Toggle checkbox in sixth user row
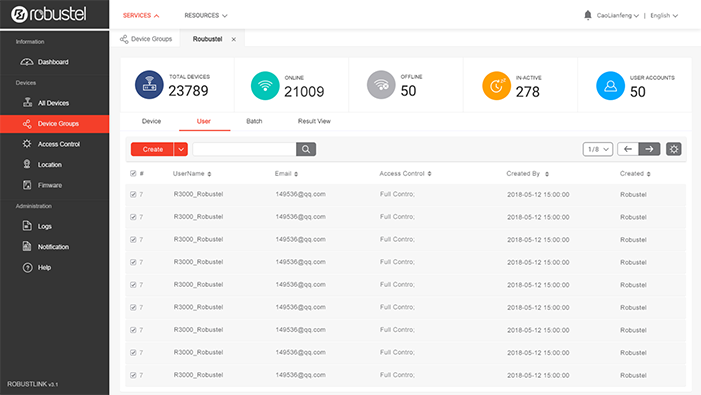The width and height of the screenshot is (701, 395). coord(133,307)
